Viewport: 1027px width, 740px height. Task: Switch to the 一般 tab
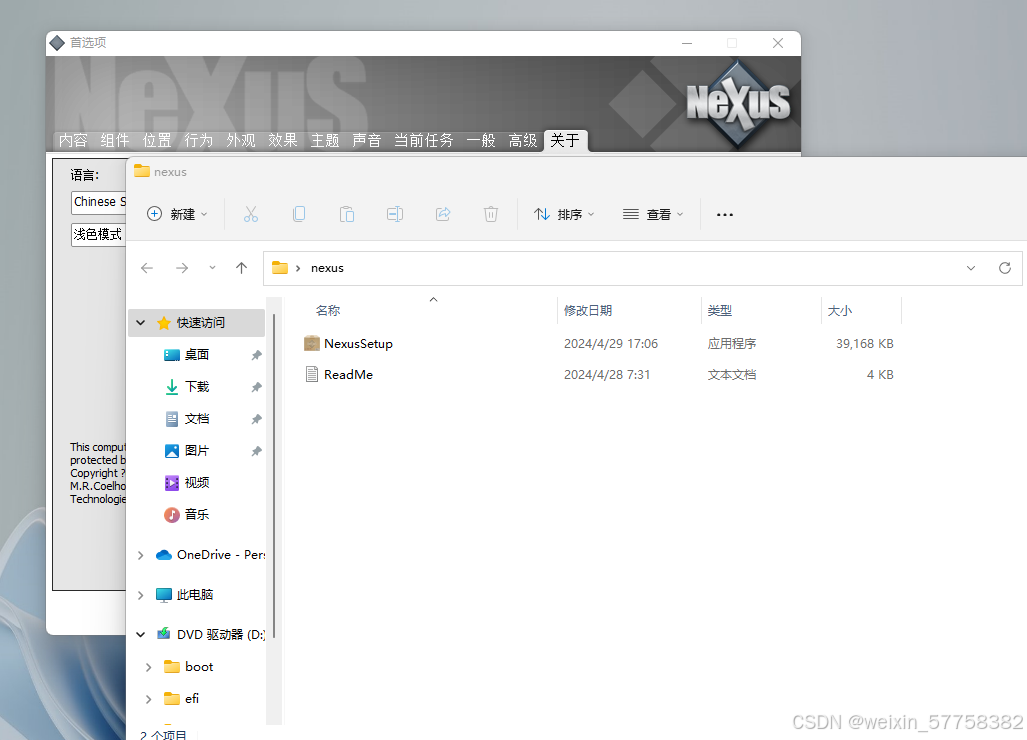(481, 140)
